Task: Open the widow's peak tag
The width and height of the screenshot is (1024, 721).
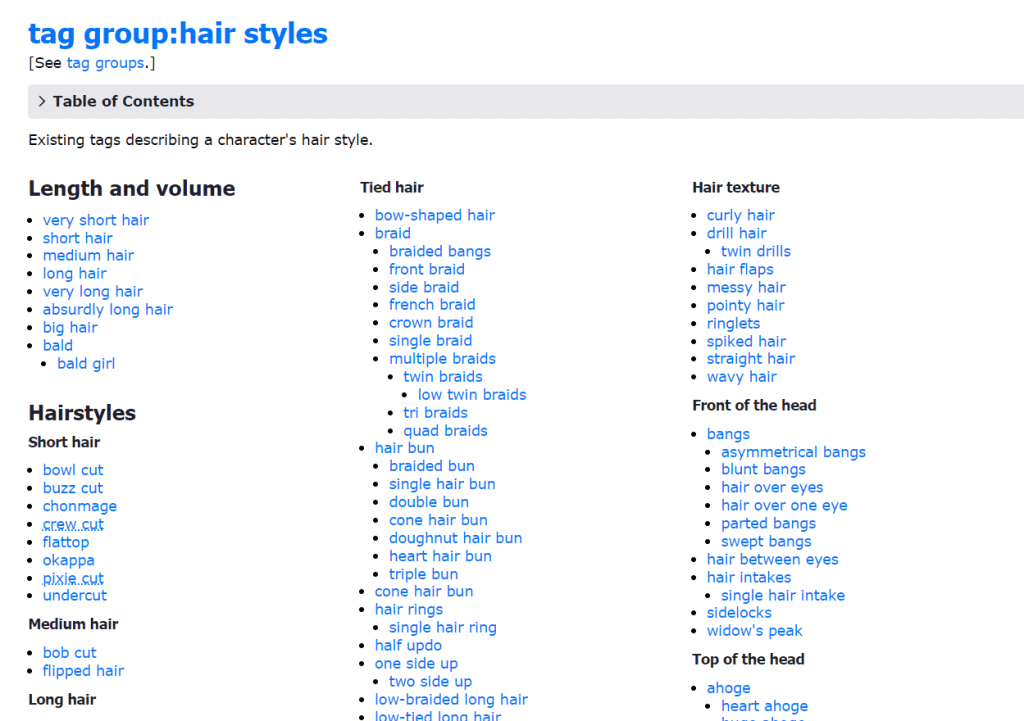Action: click(x=754, y=630)
